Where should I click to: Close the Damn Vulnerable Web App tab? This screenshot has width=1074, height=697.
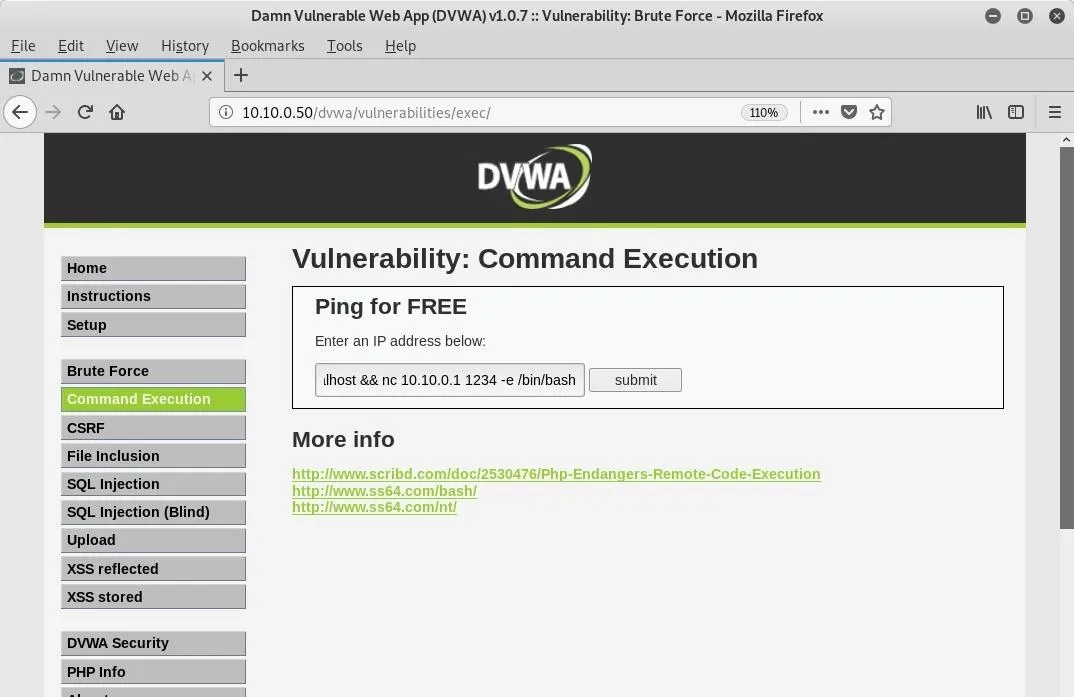tap(207, 76)
